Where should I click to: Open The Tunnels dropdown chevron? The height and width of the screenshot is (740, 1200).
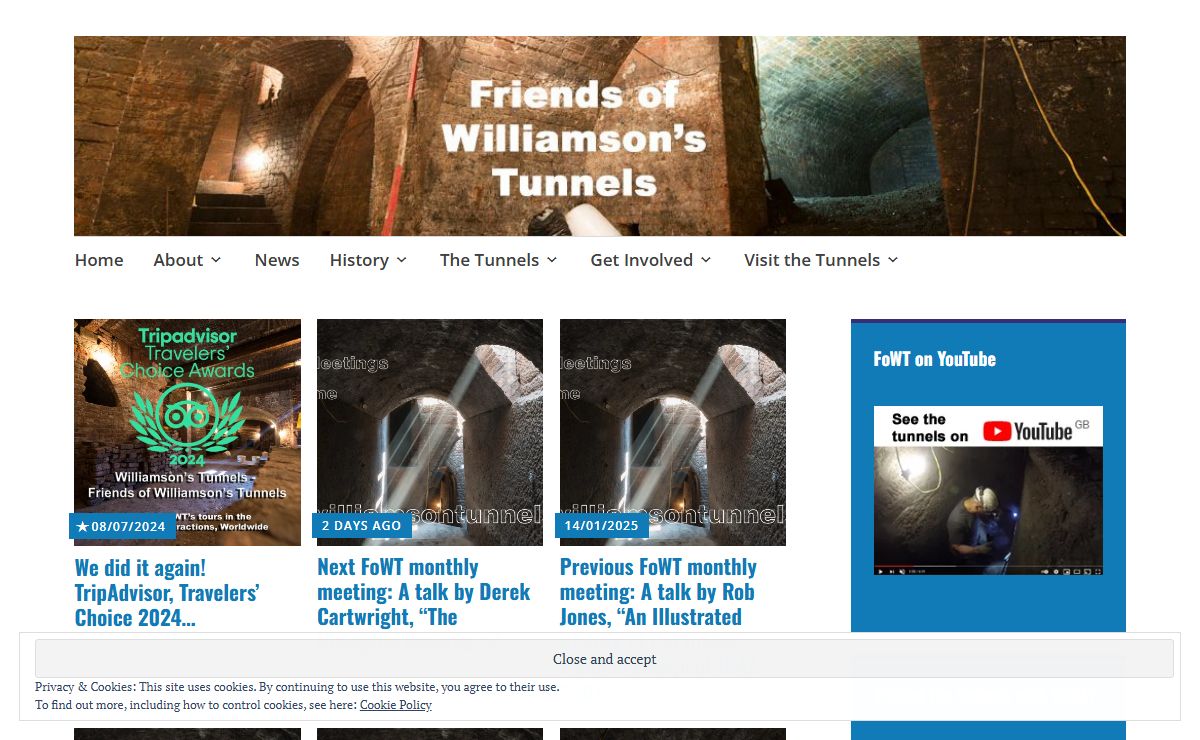(x=551, y=260)
